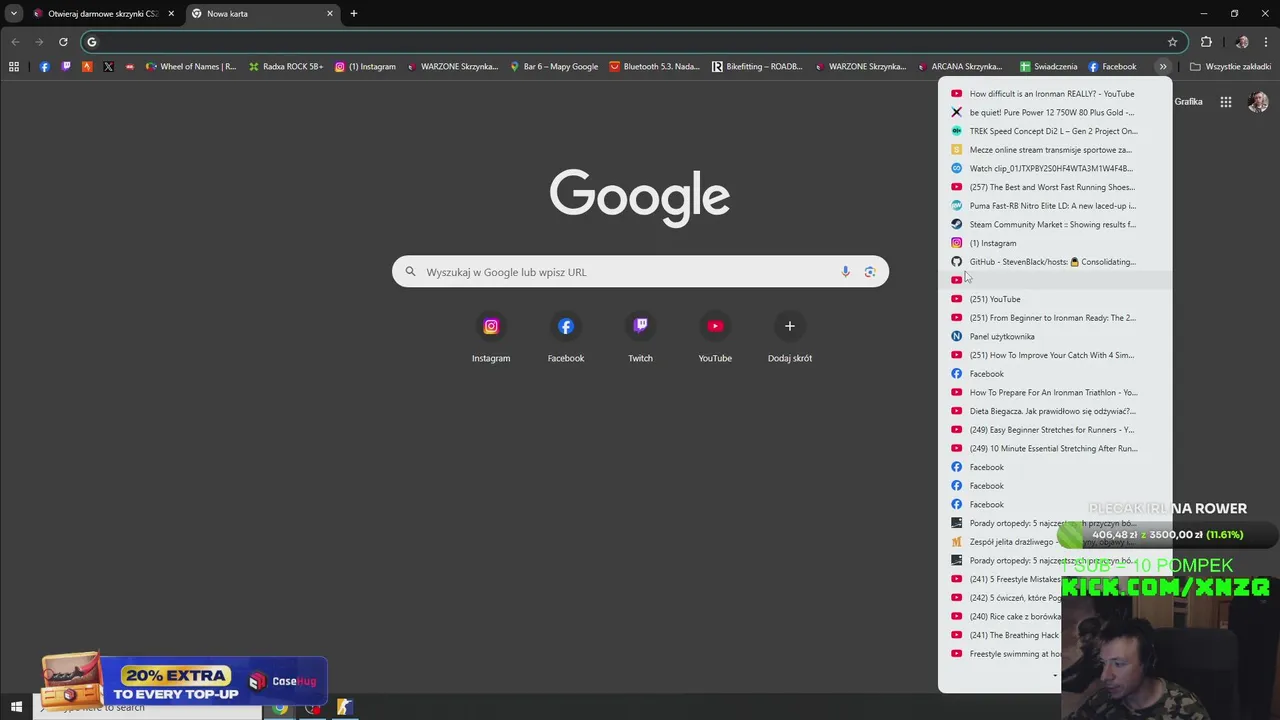
Task: Open the ARCANA Skrzynka bookmark
Action: [x=959, y=67]
